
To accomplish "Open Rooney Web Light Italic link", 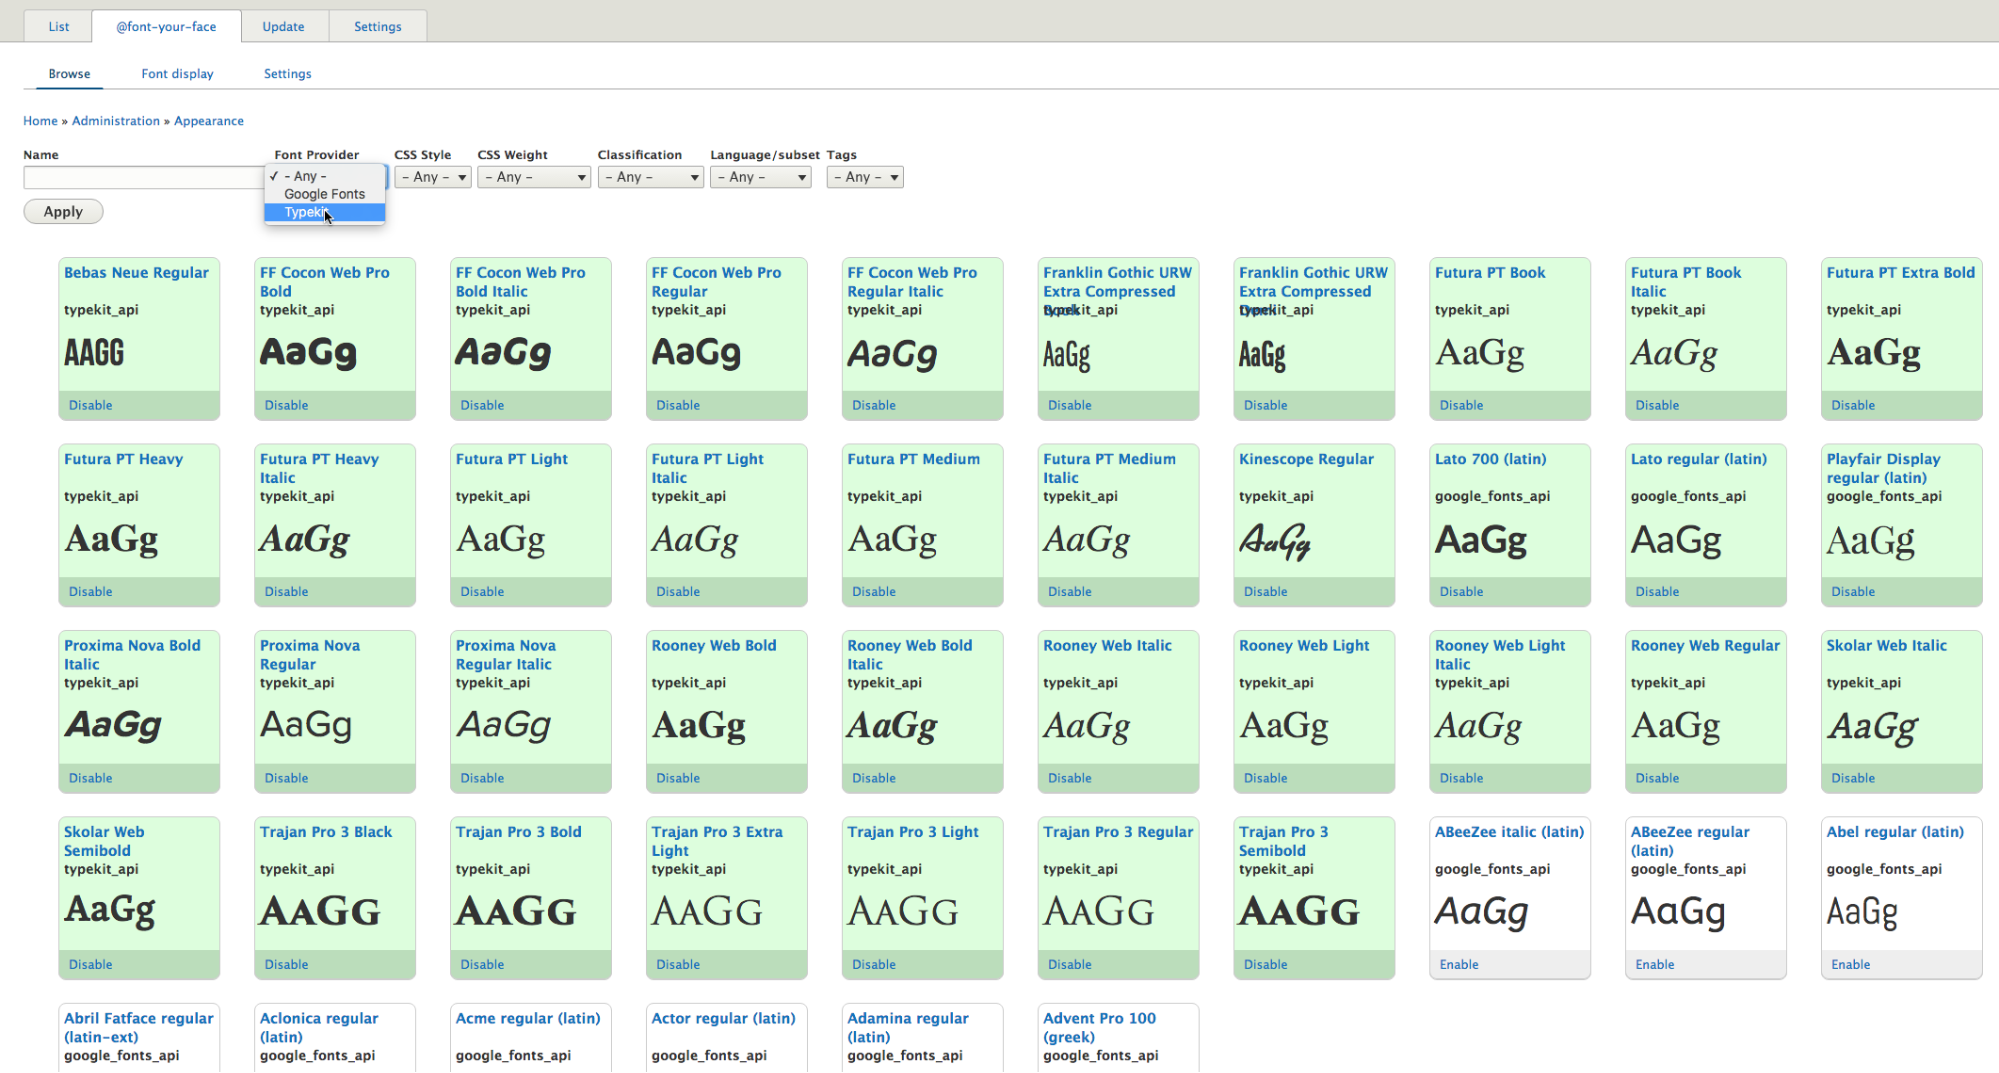I will [x=1500, y=655].
